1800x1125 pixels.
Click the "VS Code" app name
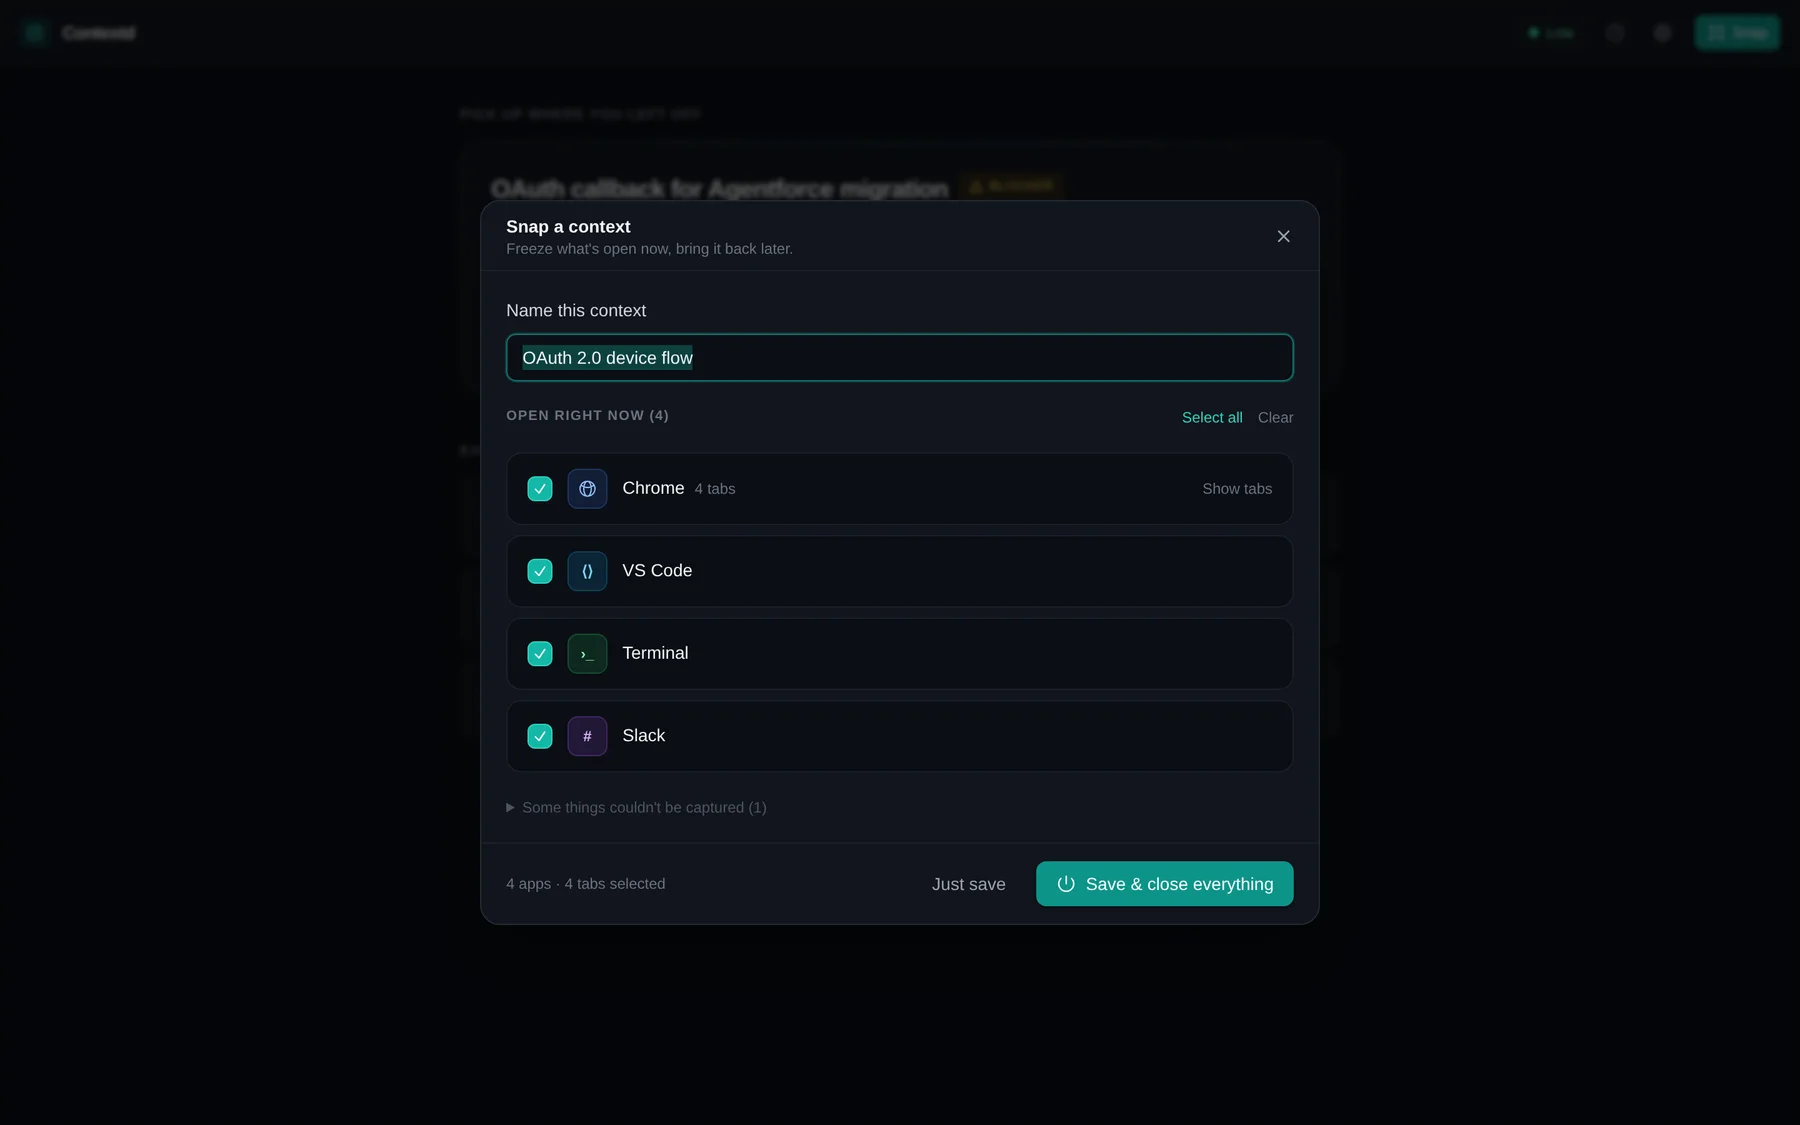[x=657, y=571]
